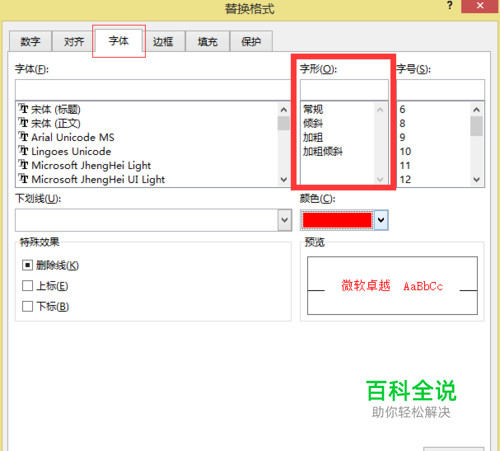500x451 pixels.
Task: Click font size list scroll up arrow
Action: [x=477, y=109]
